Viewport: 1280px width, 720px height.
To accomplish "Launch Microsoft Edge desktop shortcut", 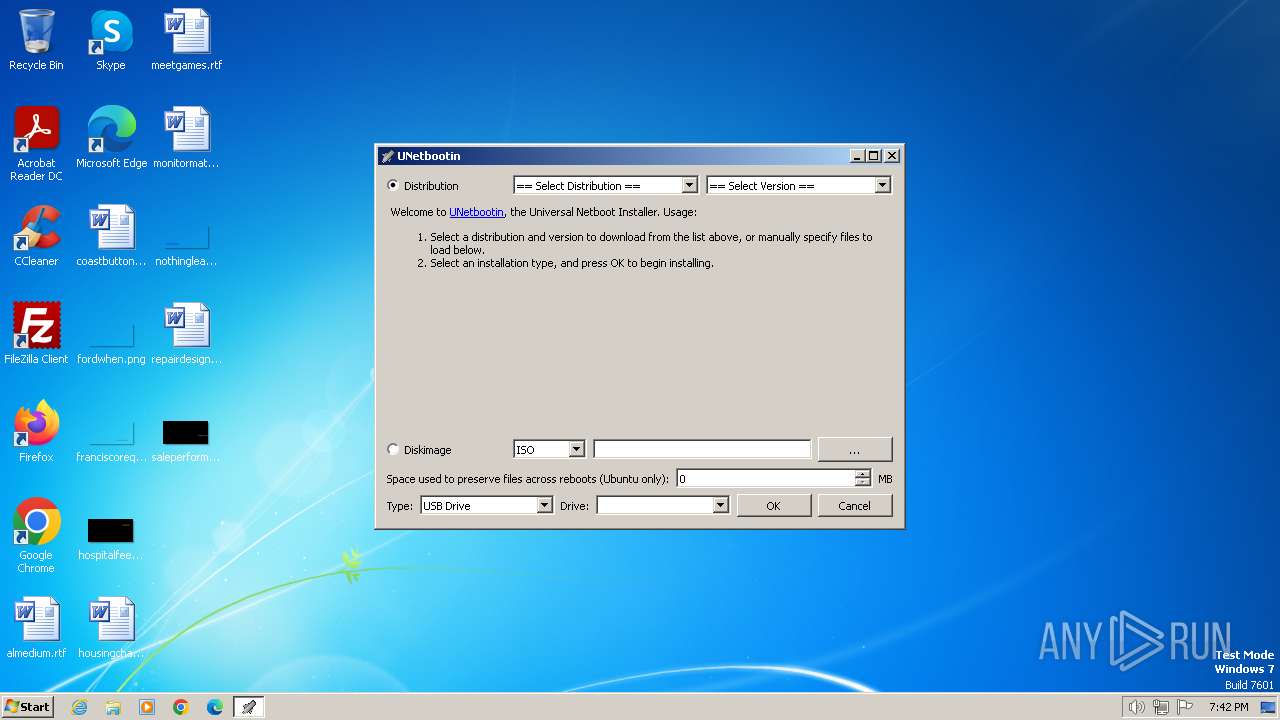I will (x=111, y=138).
